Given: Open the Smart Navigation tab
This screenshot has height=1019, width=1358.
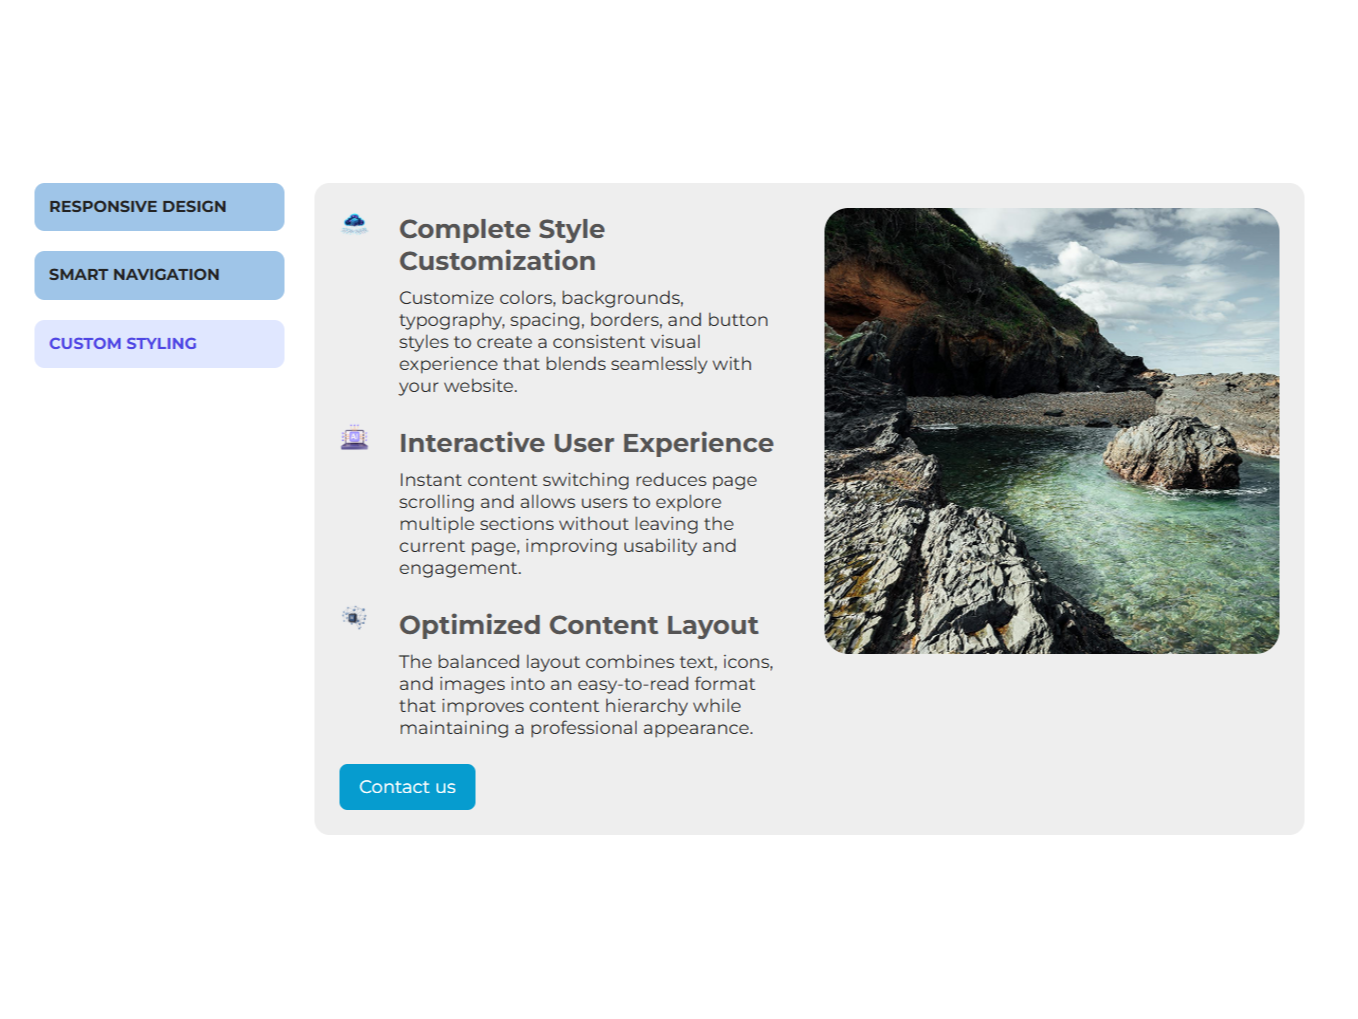Looking at the screenshot, I should pos(159,275).
